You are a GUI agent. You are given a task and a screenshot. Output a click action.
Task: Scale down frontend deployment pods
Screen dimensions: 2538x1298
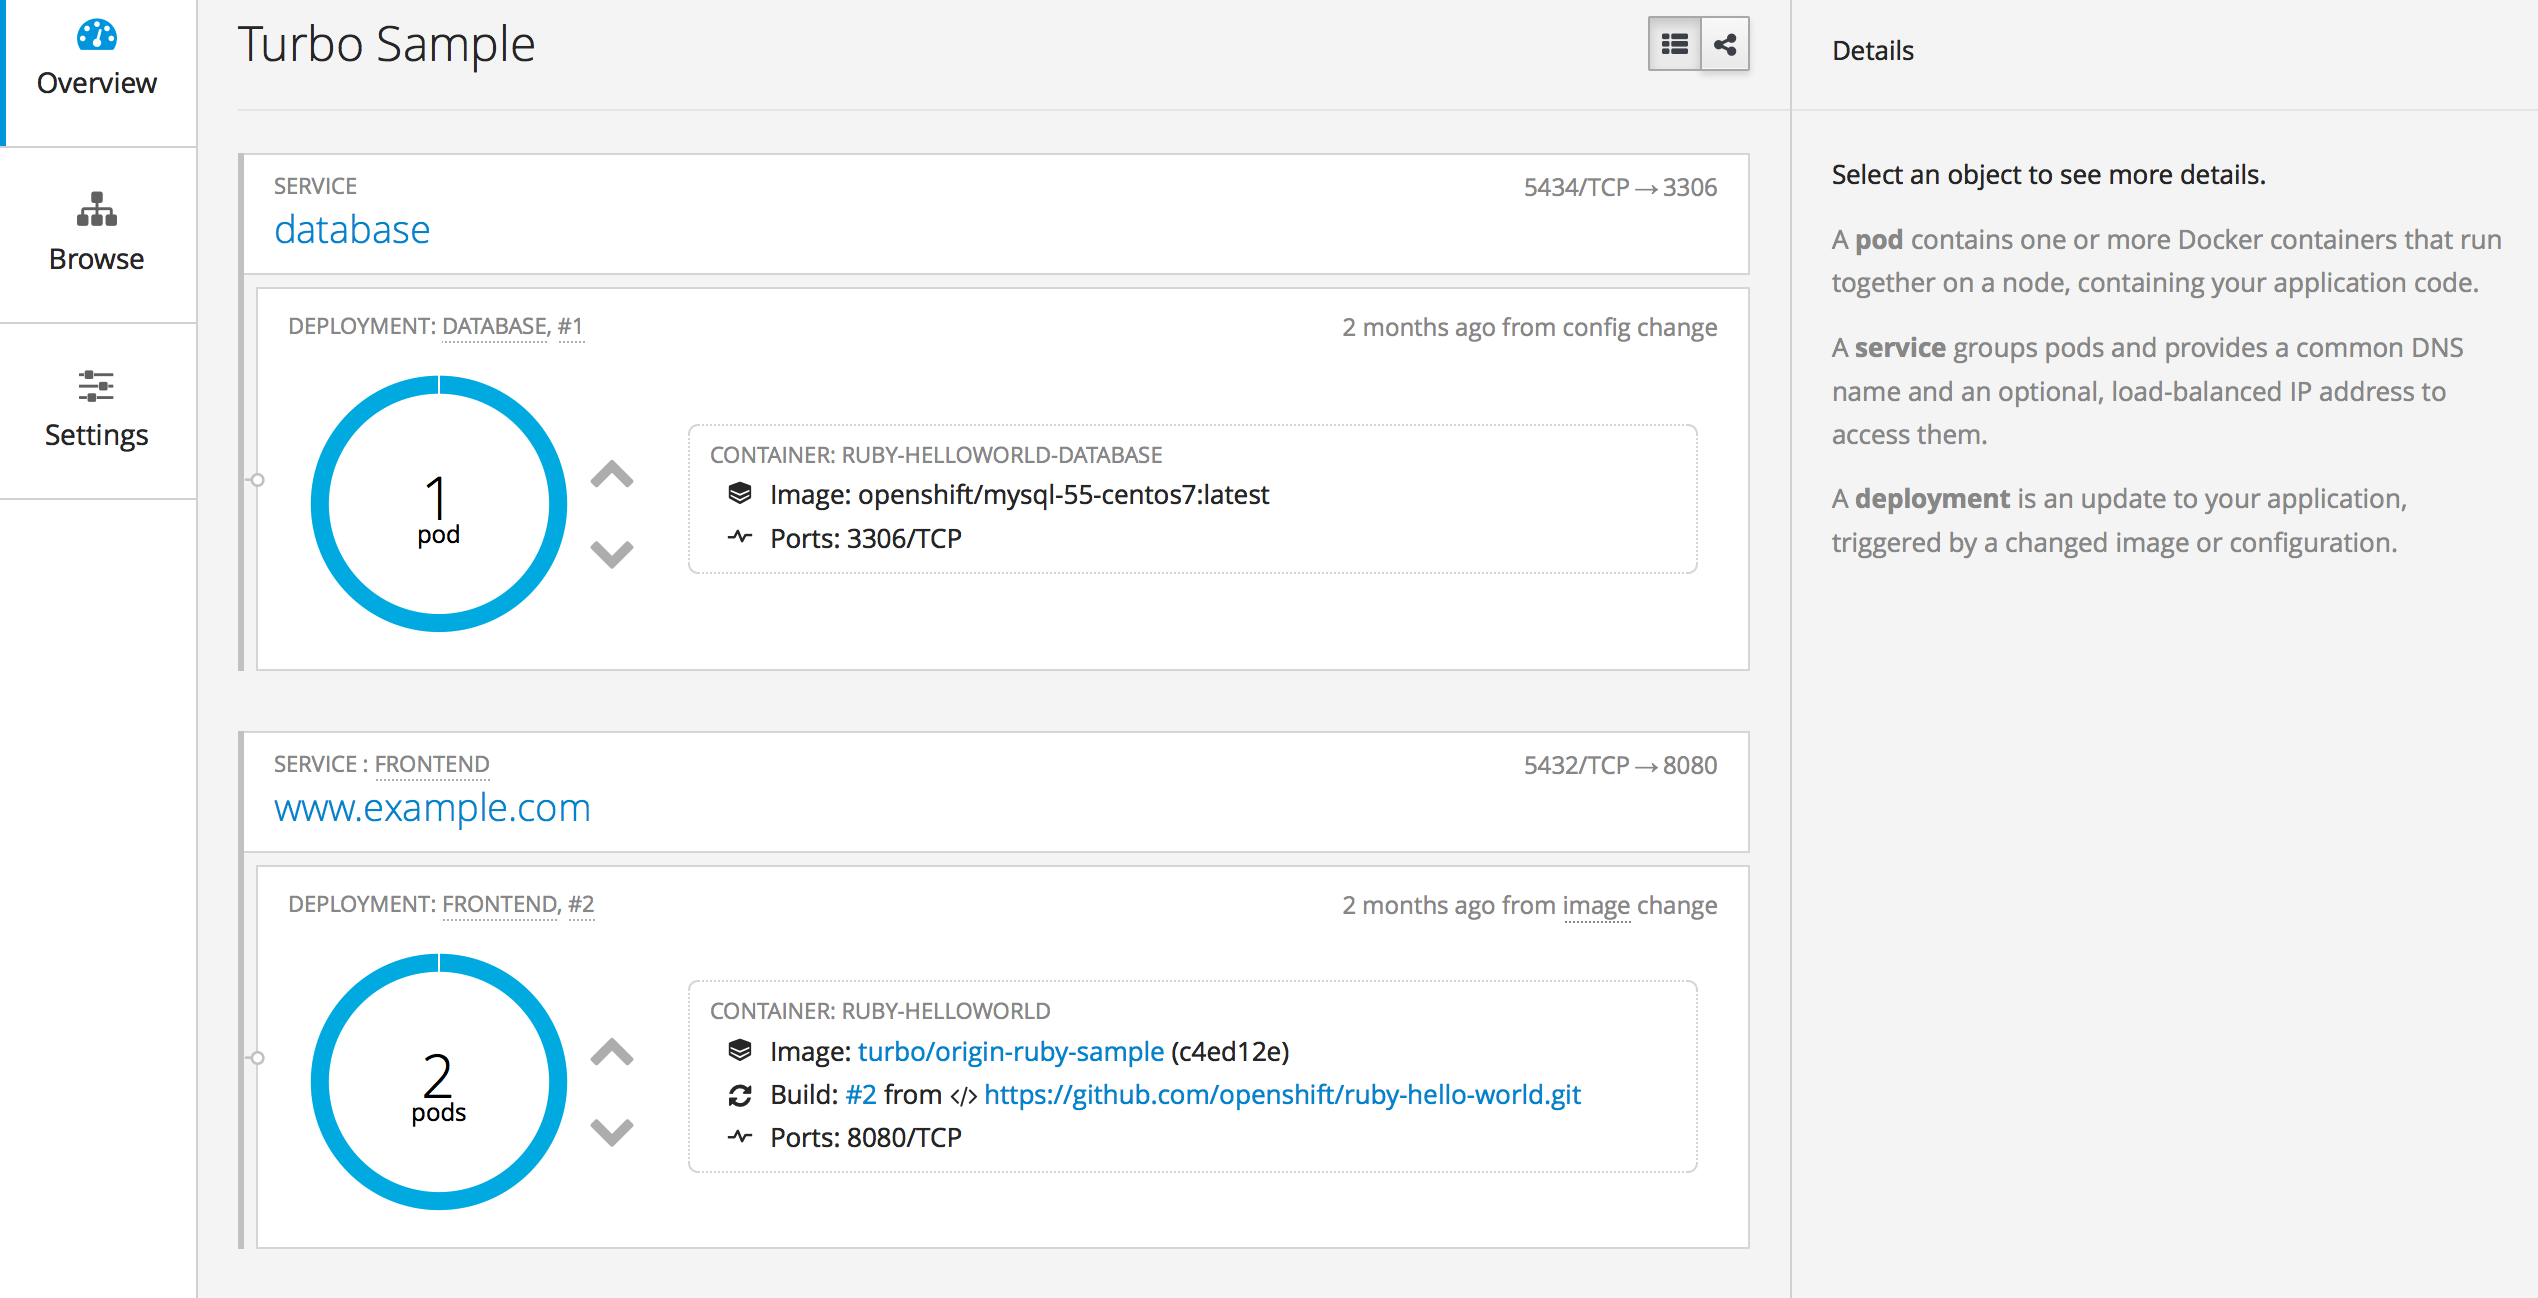(612, 1131)
